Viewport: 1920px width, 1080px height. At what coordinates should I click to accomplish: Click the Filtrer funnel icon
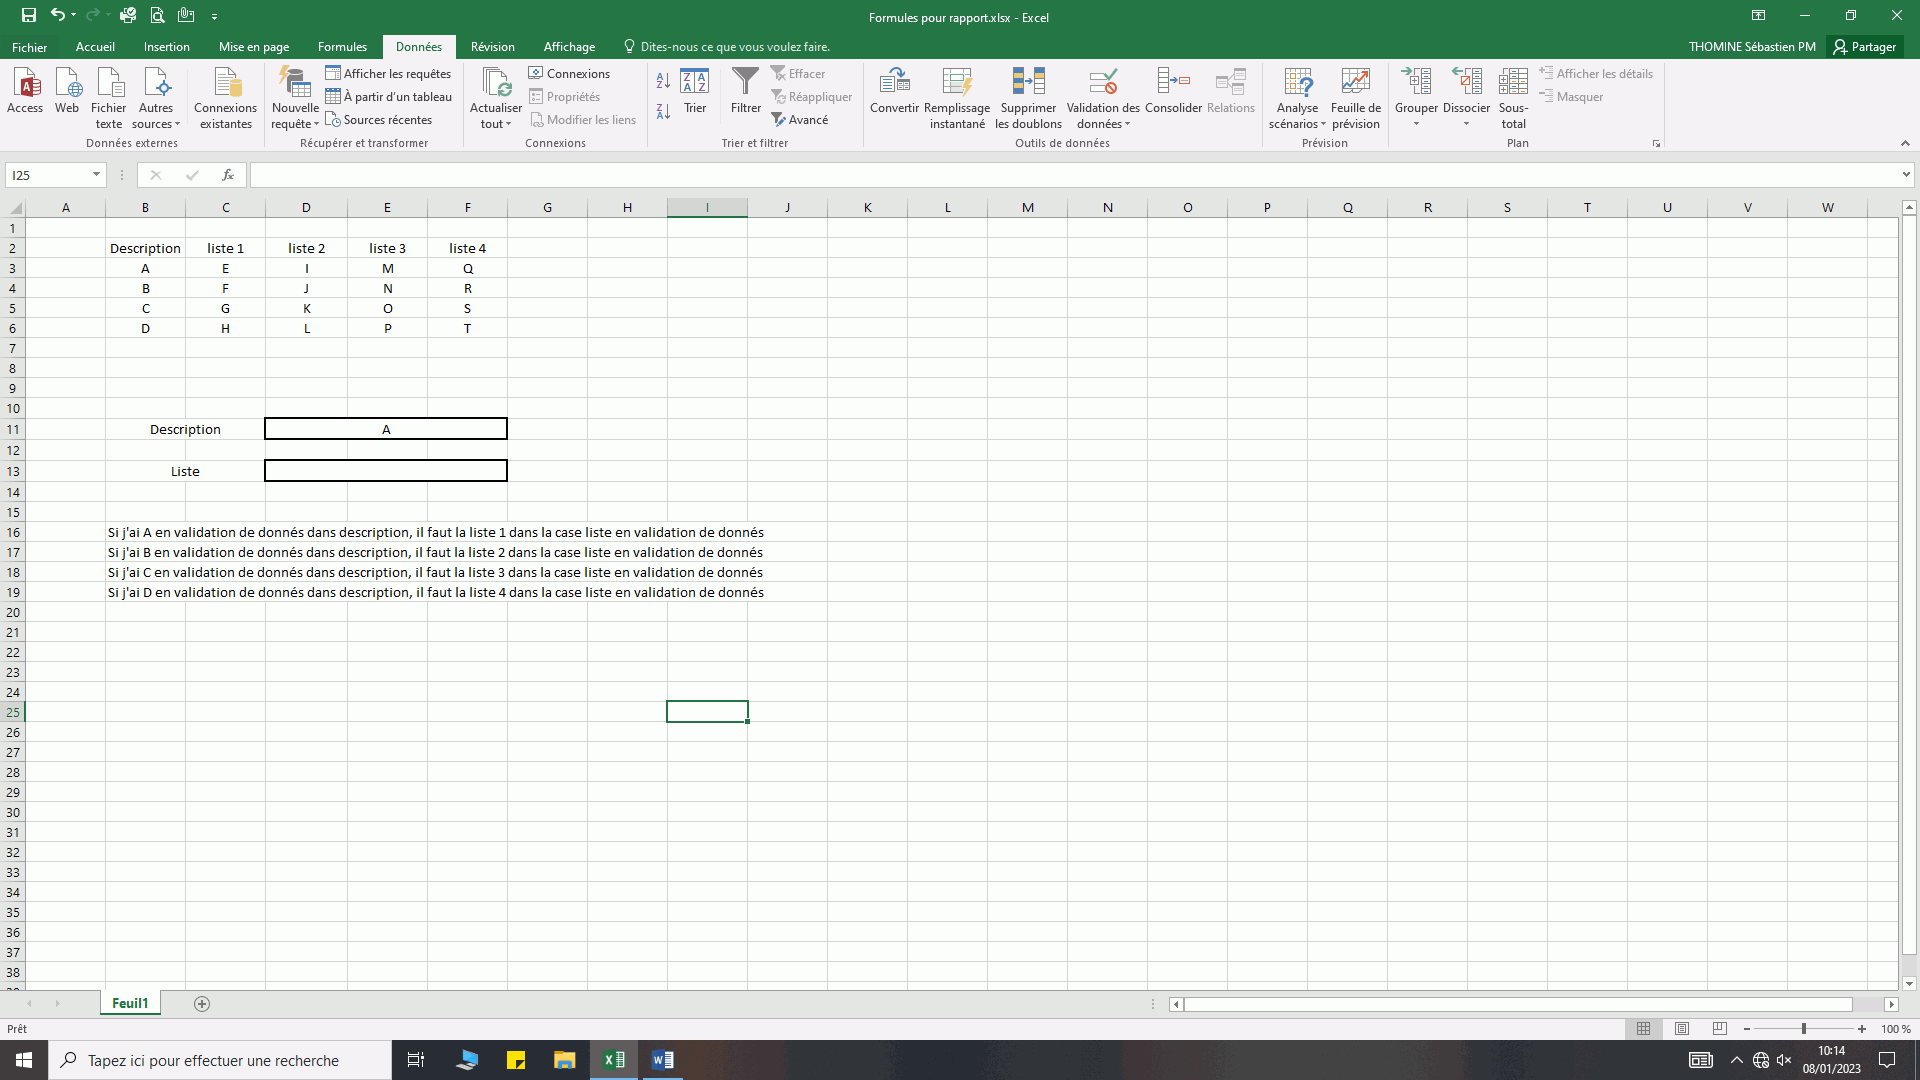coord(745,82)
